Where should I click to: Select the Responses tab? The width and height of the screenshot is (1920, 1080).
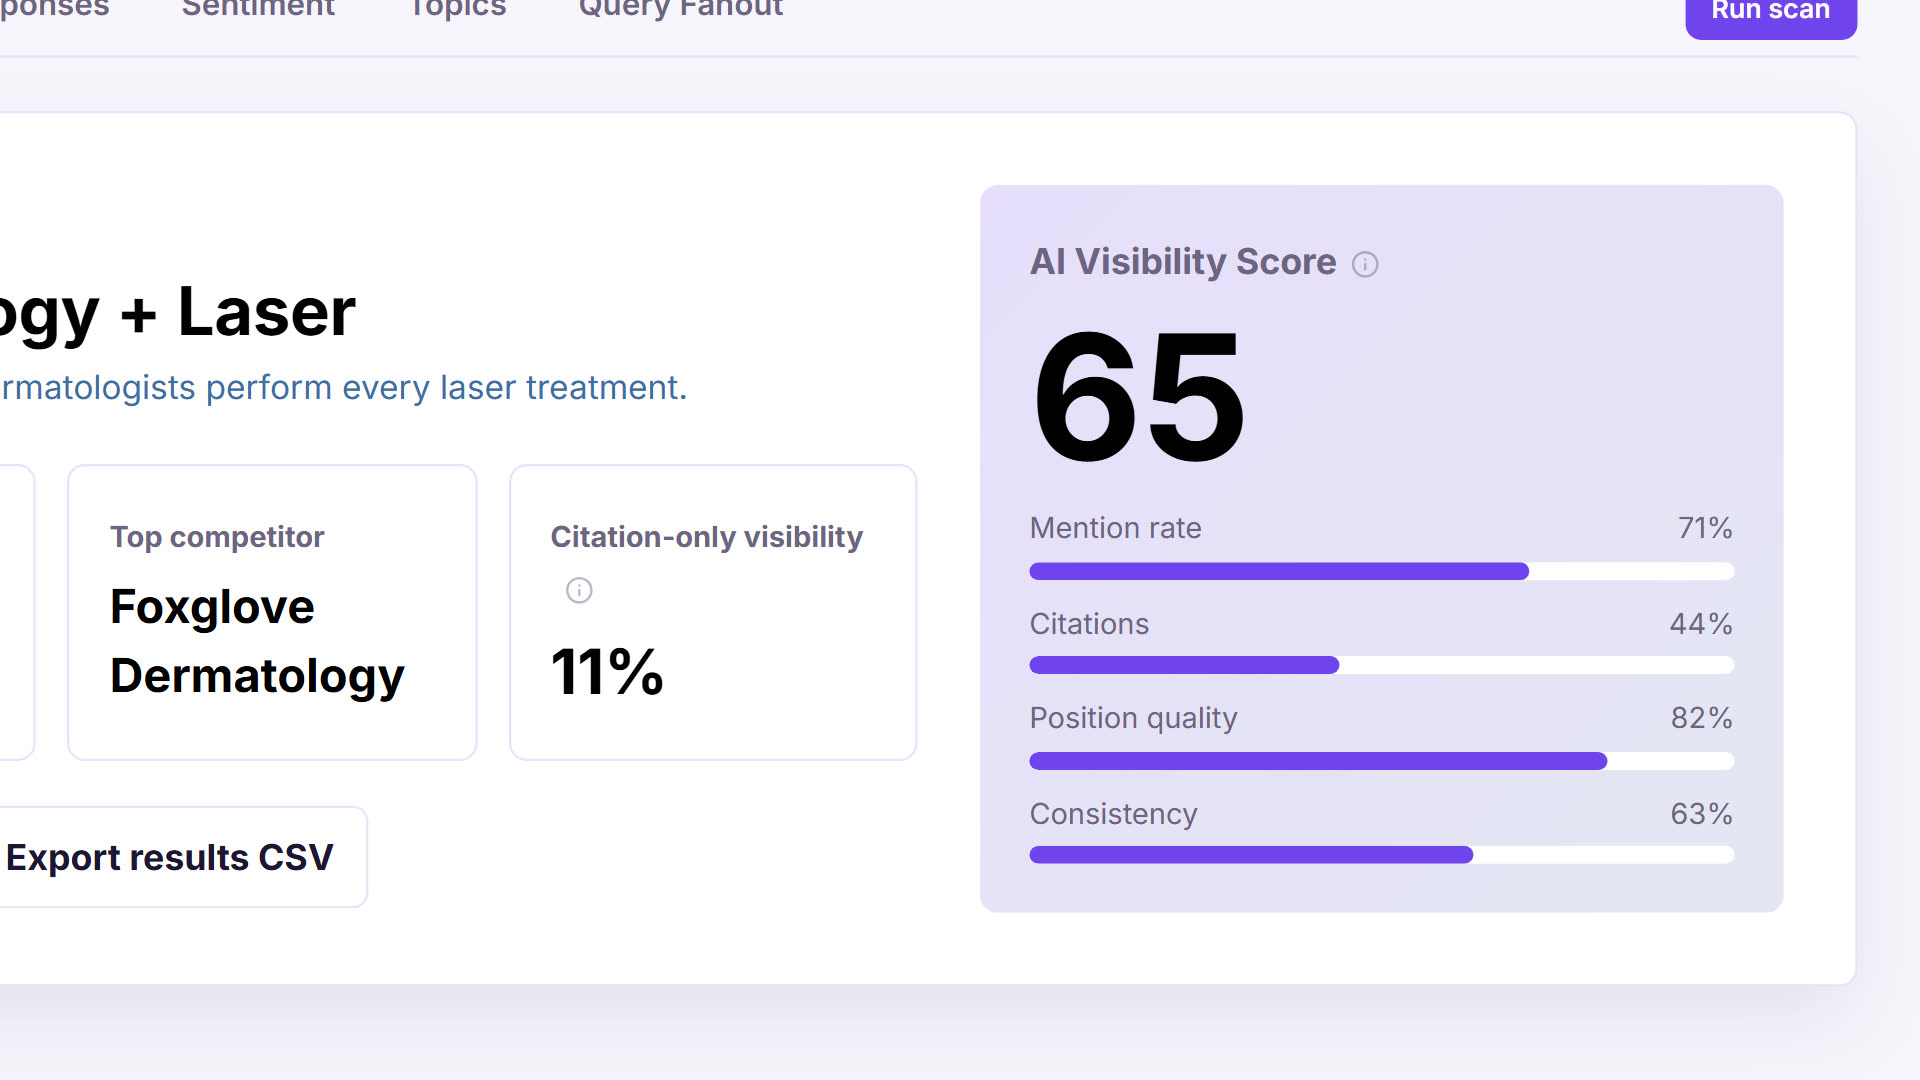pos(54,8)
